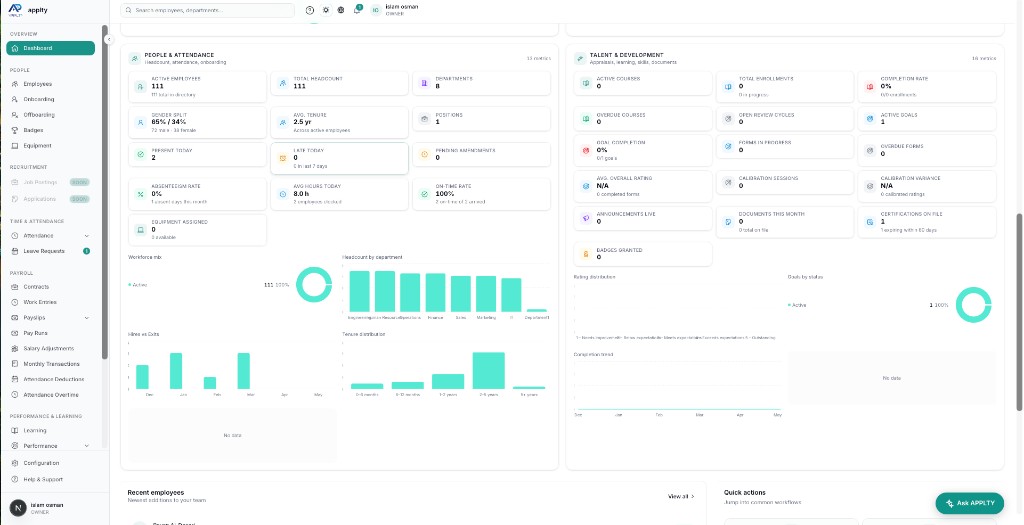The image size is (1024, 525).
Task: Toggle light/dark theme sun icon
Action: pos(326,10)
